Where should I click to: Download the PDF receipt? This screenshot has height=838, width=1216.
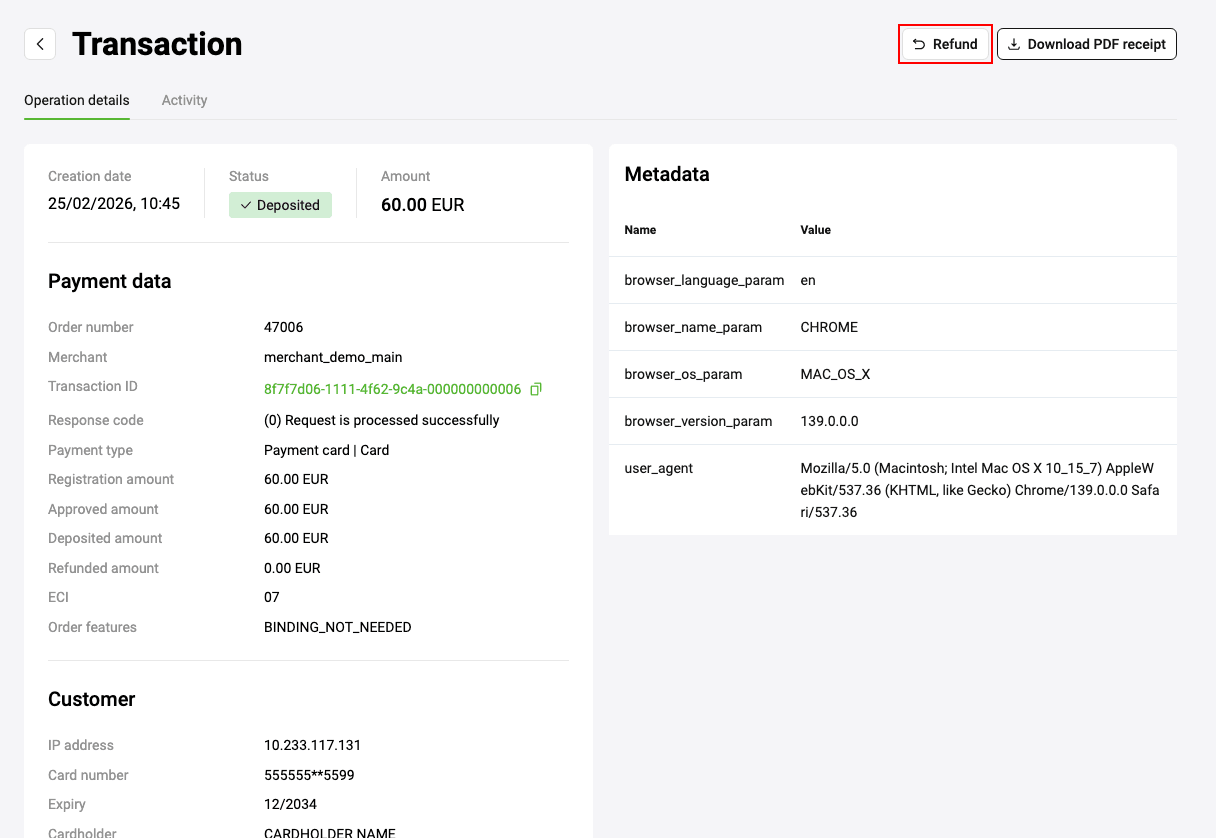pos(1086,44)
